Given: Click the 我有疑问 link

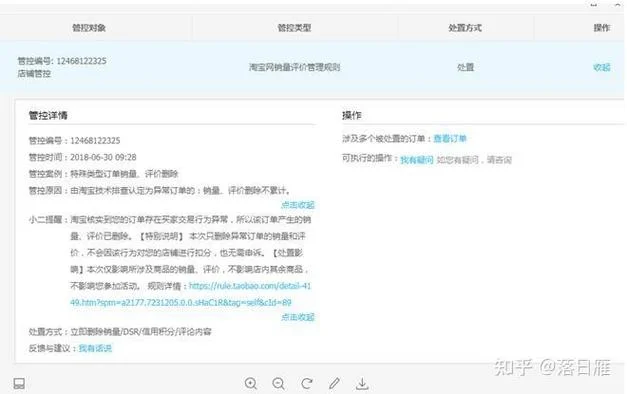Looking at the screenshot, I should tap(417, 160).
